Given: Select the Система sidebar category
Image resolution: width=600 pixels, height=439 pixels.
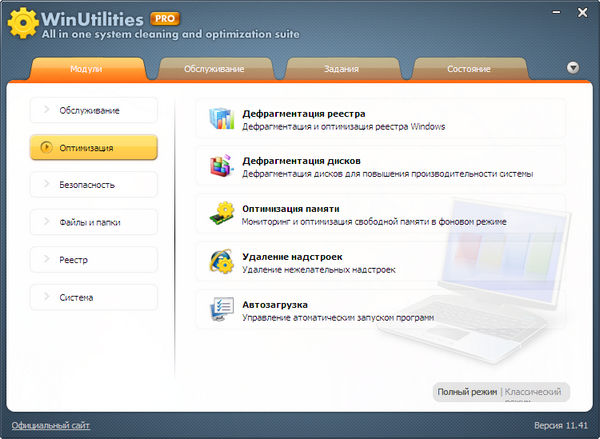Looking at the screenshot, I should pyautogui.click(x=93, y=297).
